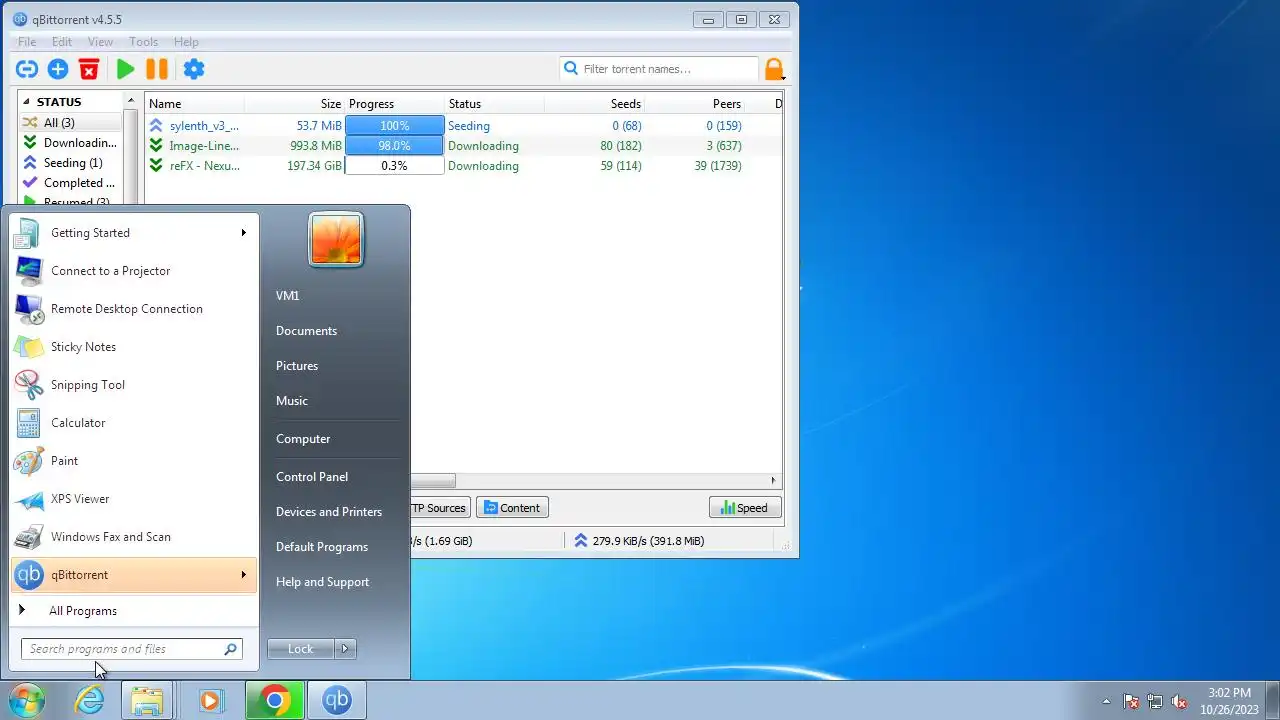Click the Speed graph button
The height and width of the screenshot is (720, 1280).
coord(745,508)
